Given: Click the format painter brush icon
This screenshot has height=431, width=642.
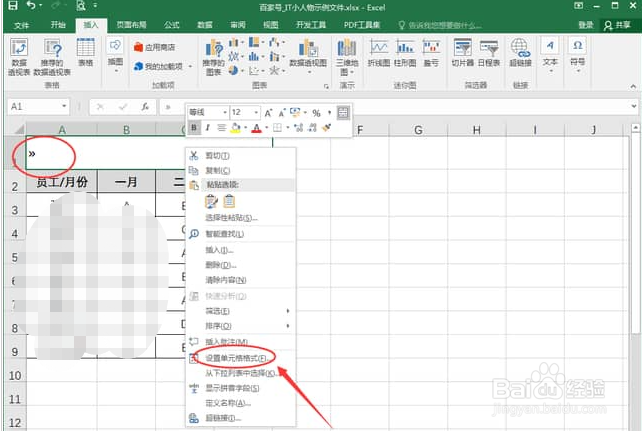Looking at the screenshot, I should click(326, 128).
